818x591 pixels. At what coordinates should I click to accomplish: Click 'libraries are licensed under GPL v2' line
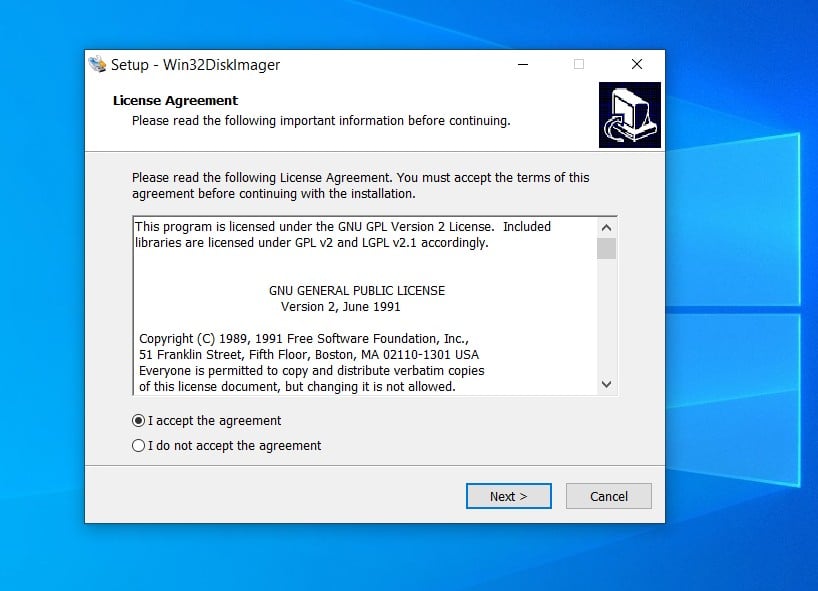[x=311, y=243]
